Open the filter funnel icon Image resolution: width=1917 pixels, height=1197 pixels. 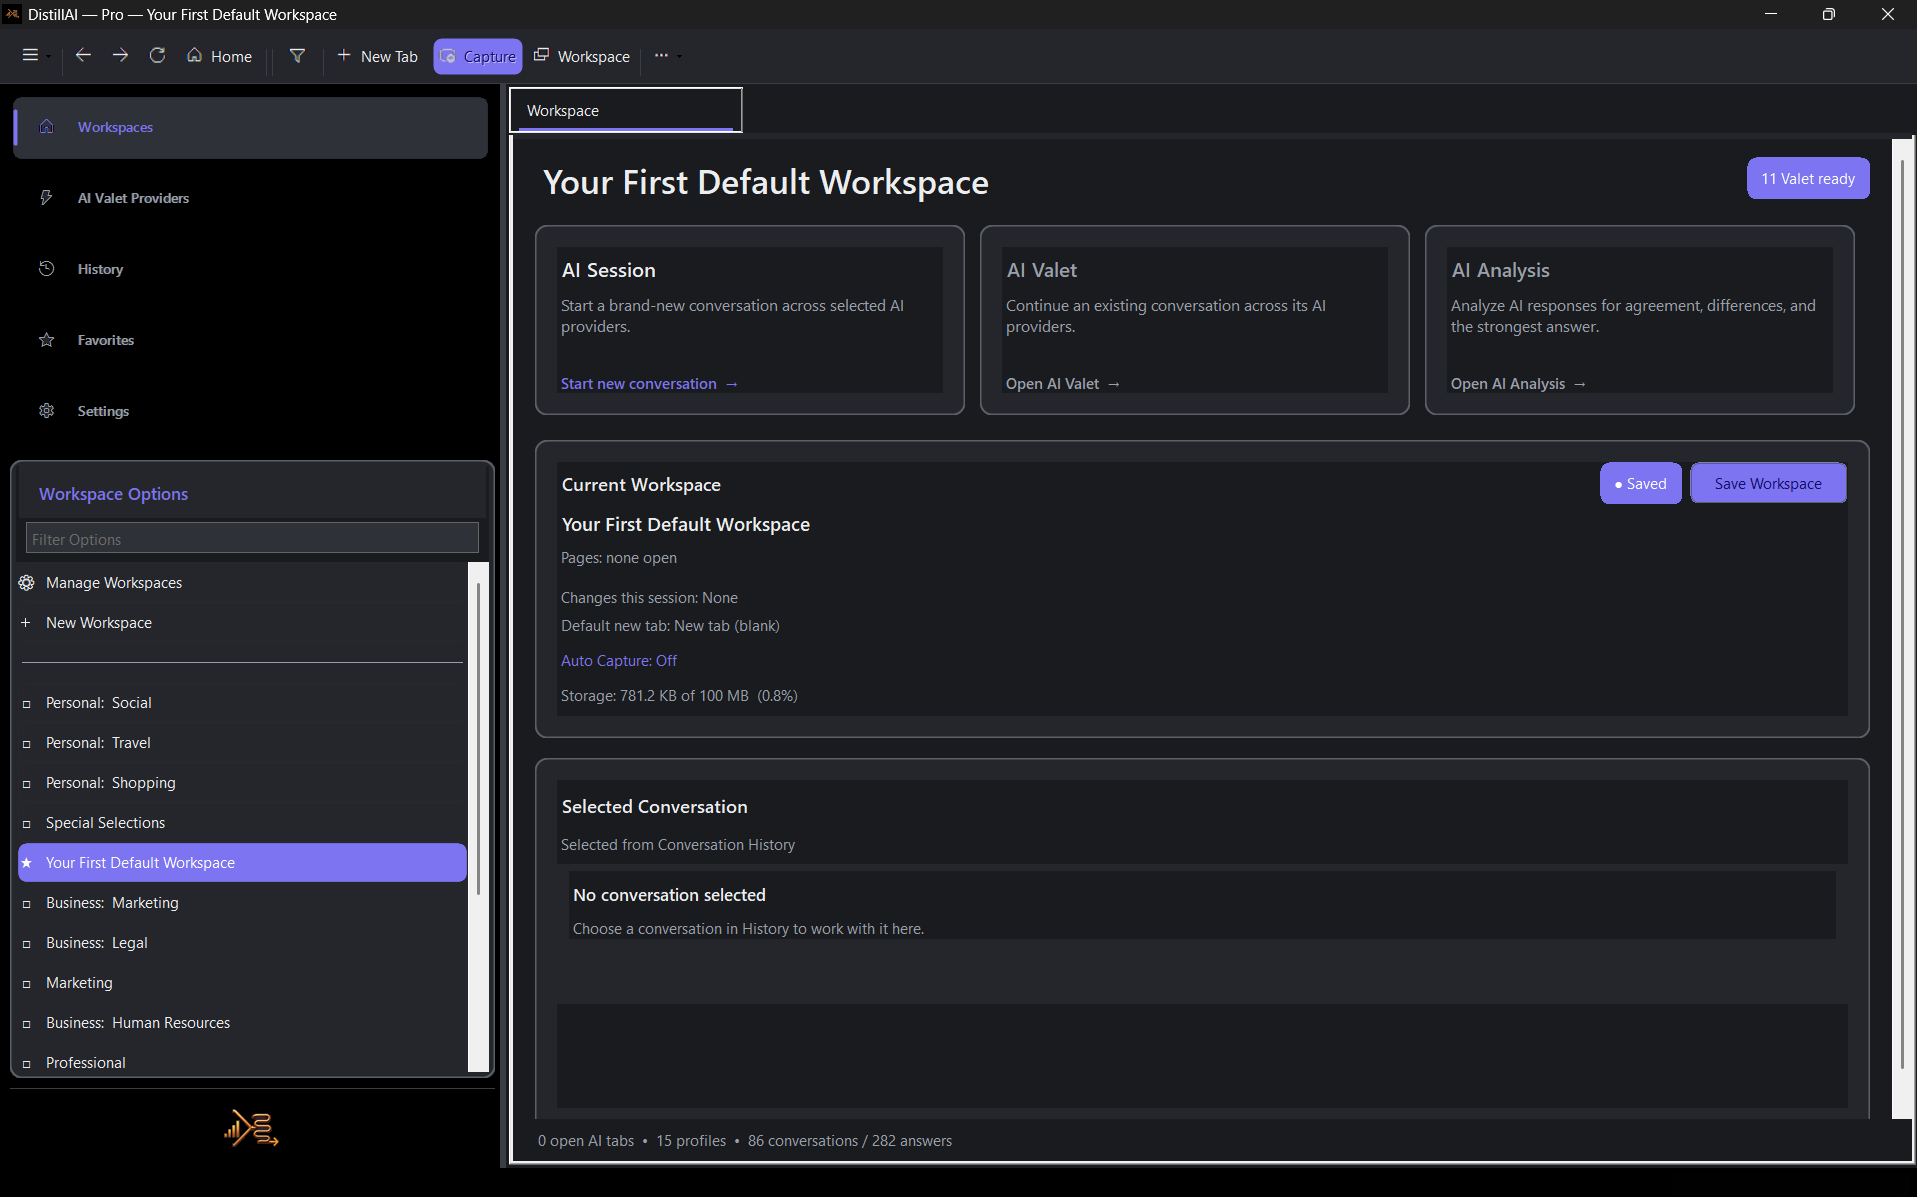(x=297, y=56)
